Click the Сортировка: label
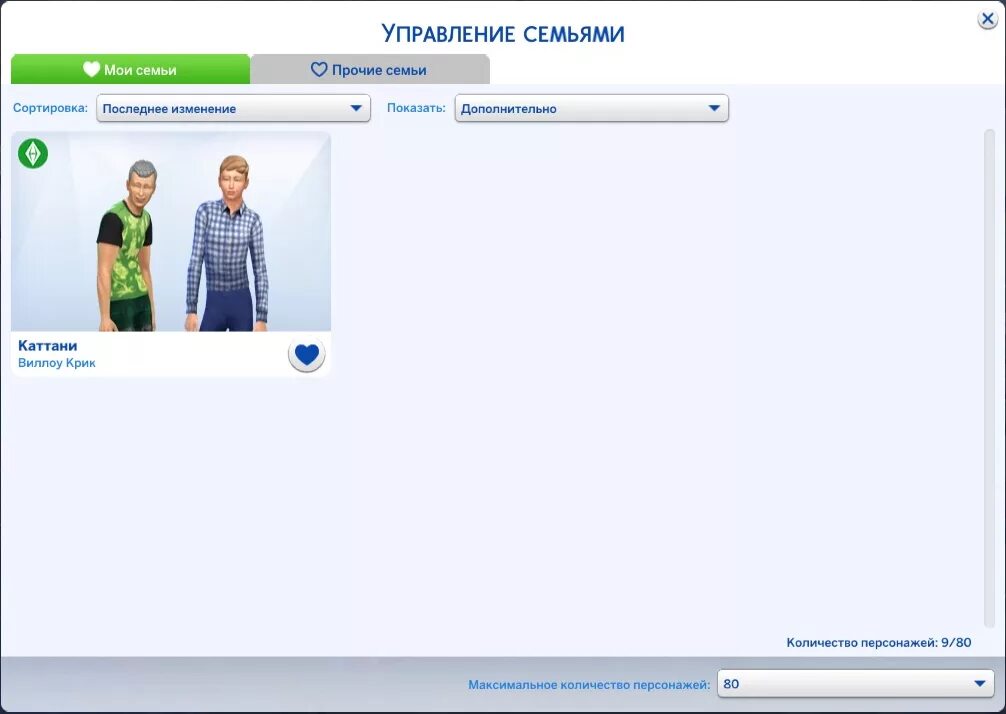 50,108
